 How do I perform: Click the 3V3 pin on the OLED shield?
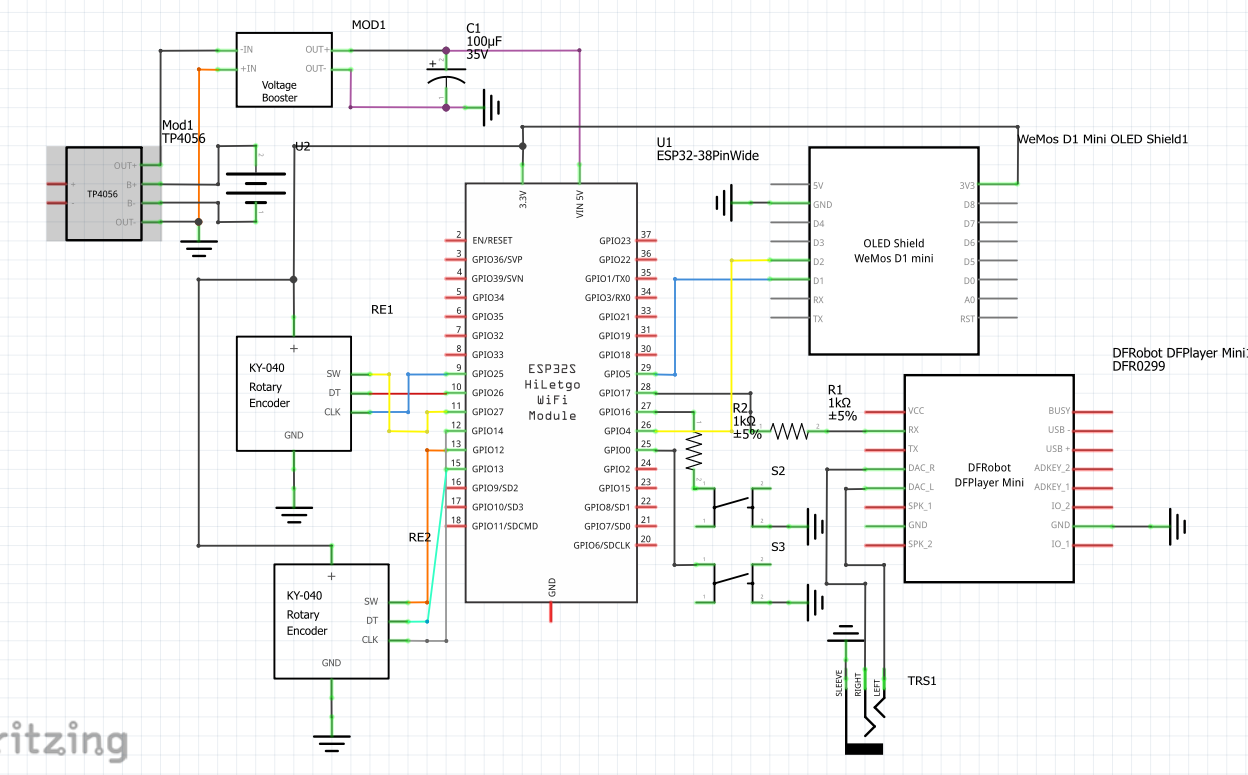(x=996, y=185)
